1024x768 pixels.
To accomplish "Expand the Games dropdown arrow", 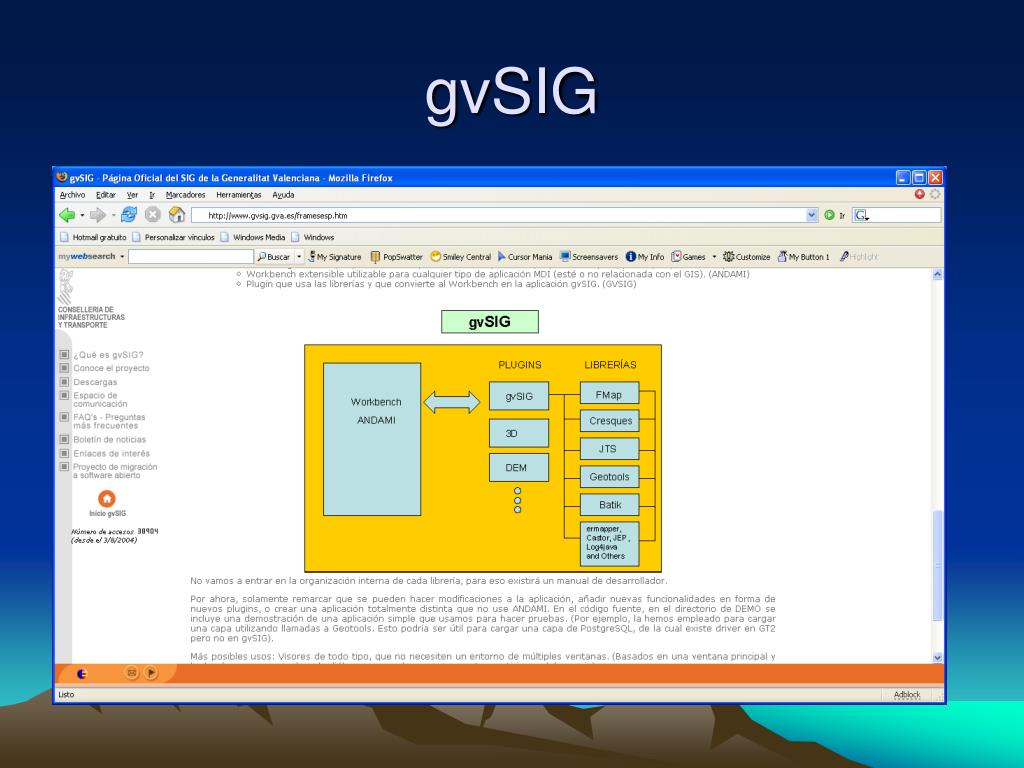I will (714, 257).
